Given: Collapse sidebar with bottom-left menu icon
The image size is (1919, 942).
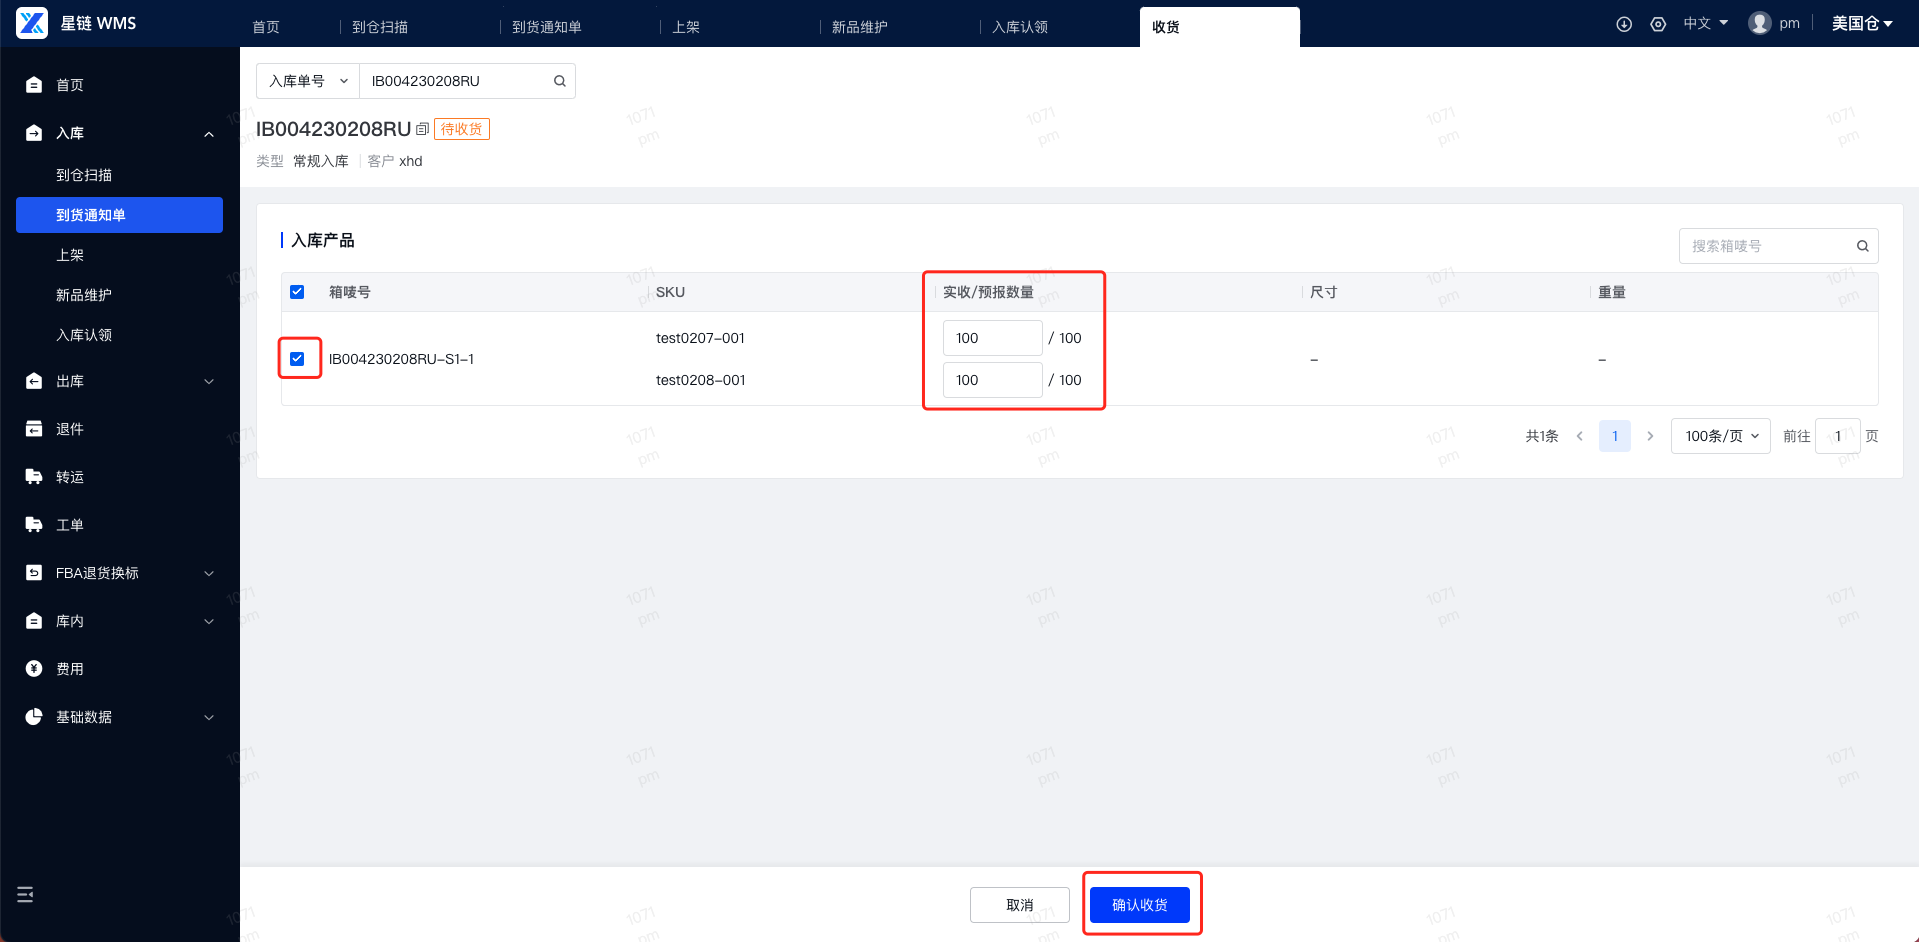Looking at the screenshot, I should coord(26,894).
